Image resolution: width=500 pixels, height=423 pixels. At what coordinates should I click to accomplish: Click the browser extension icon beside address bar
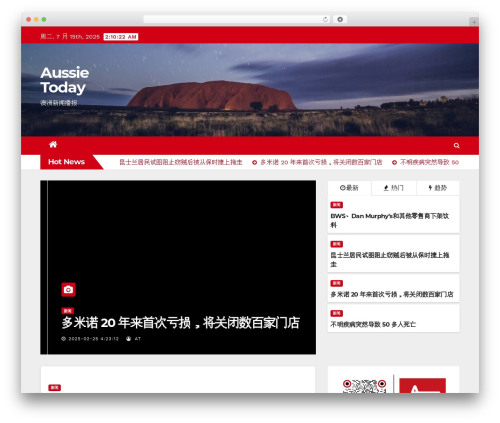coord(340,19)
